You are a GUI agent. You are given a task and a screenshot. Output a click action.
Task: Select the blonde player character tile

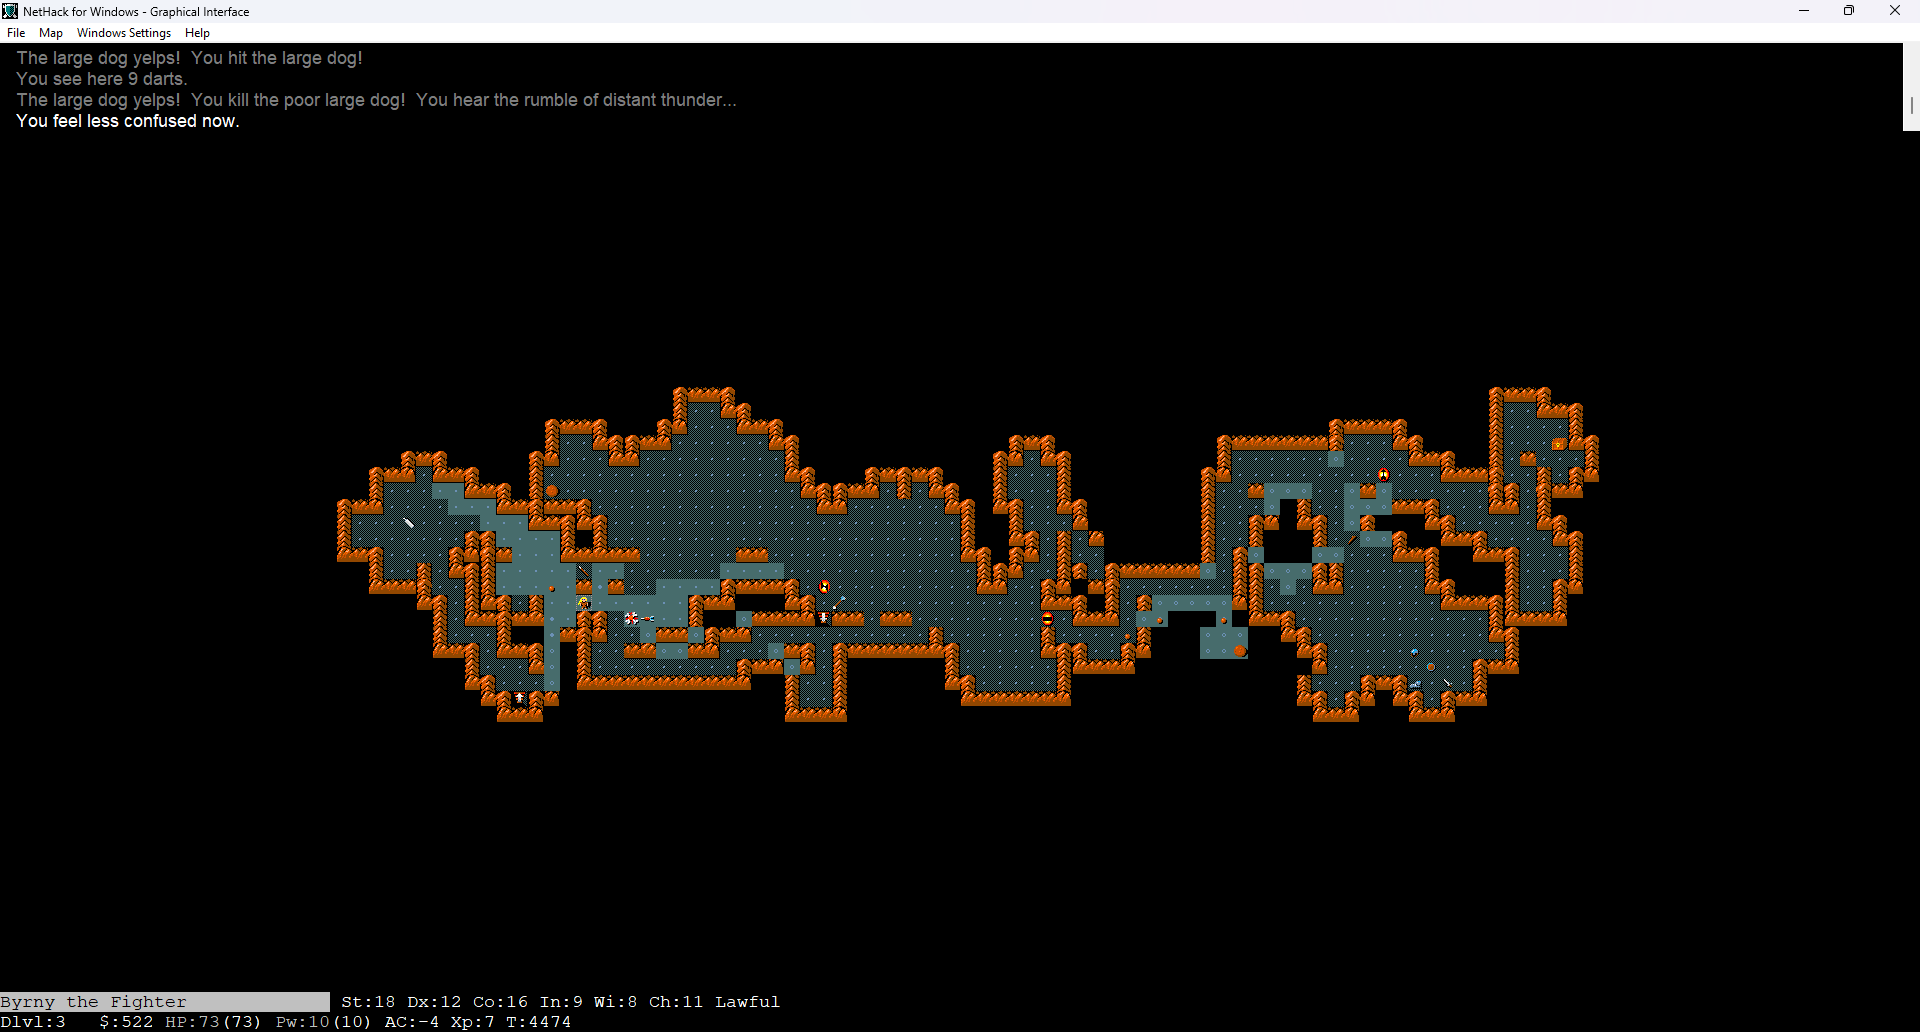[584, 603]
